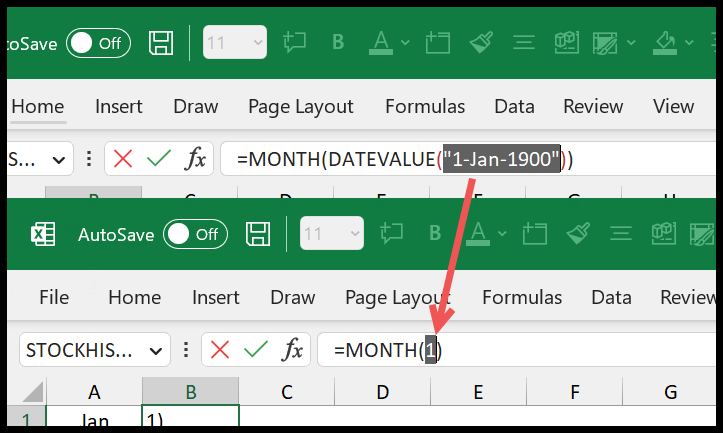Open Data tab in the =MONTH(1) window

611,297
